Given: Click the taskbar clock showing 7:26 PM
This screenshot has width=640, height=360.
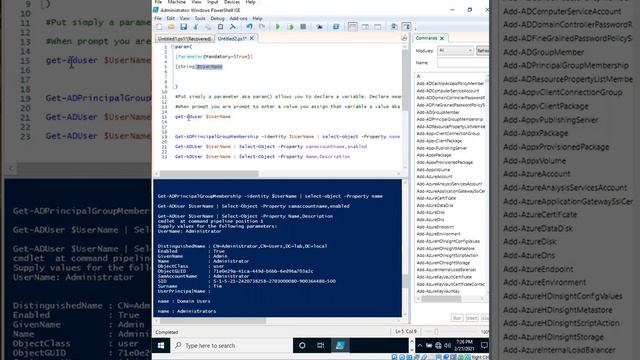Looking at the screenshot, I should (x=464, y=345).
